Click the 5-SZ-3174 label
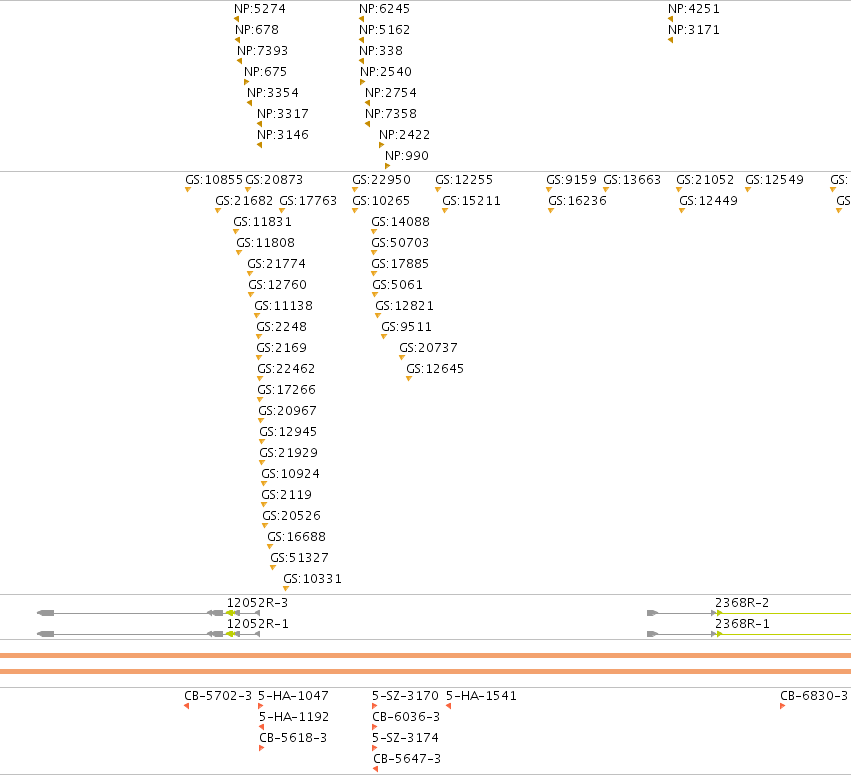 405,738
